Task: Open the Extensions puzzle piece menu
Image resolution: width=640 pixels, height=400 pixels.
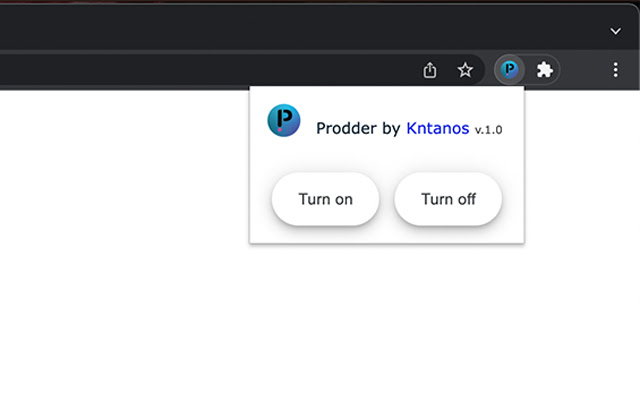Action: (545, 70)
